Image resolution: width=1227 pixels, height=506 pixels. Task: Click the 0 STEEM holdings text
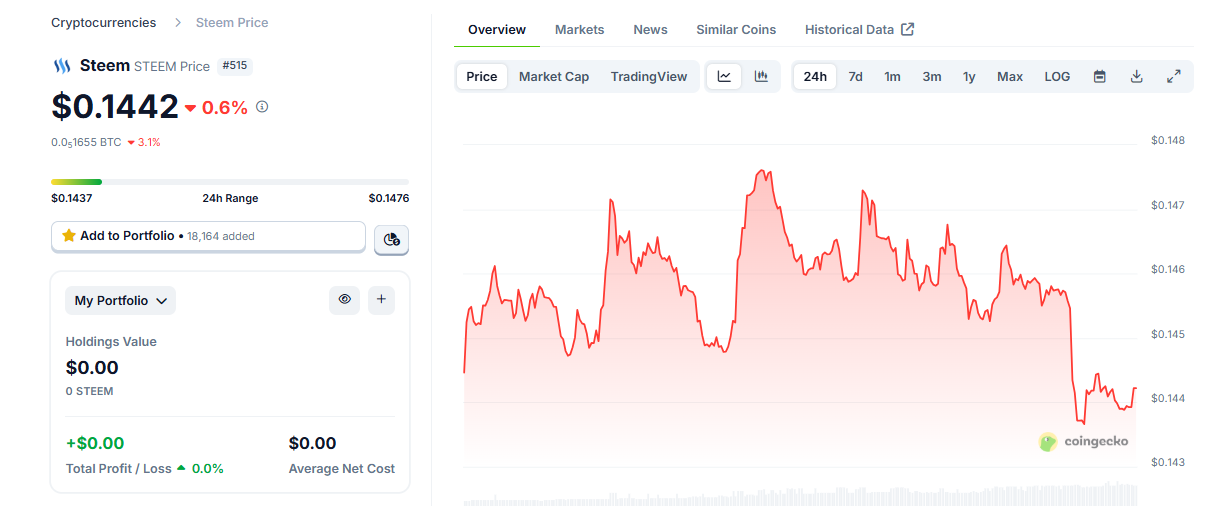tap(89, 391)
